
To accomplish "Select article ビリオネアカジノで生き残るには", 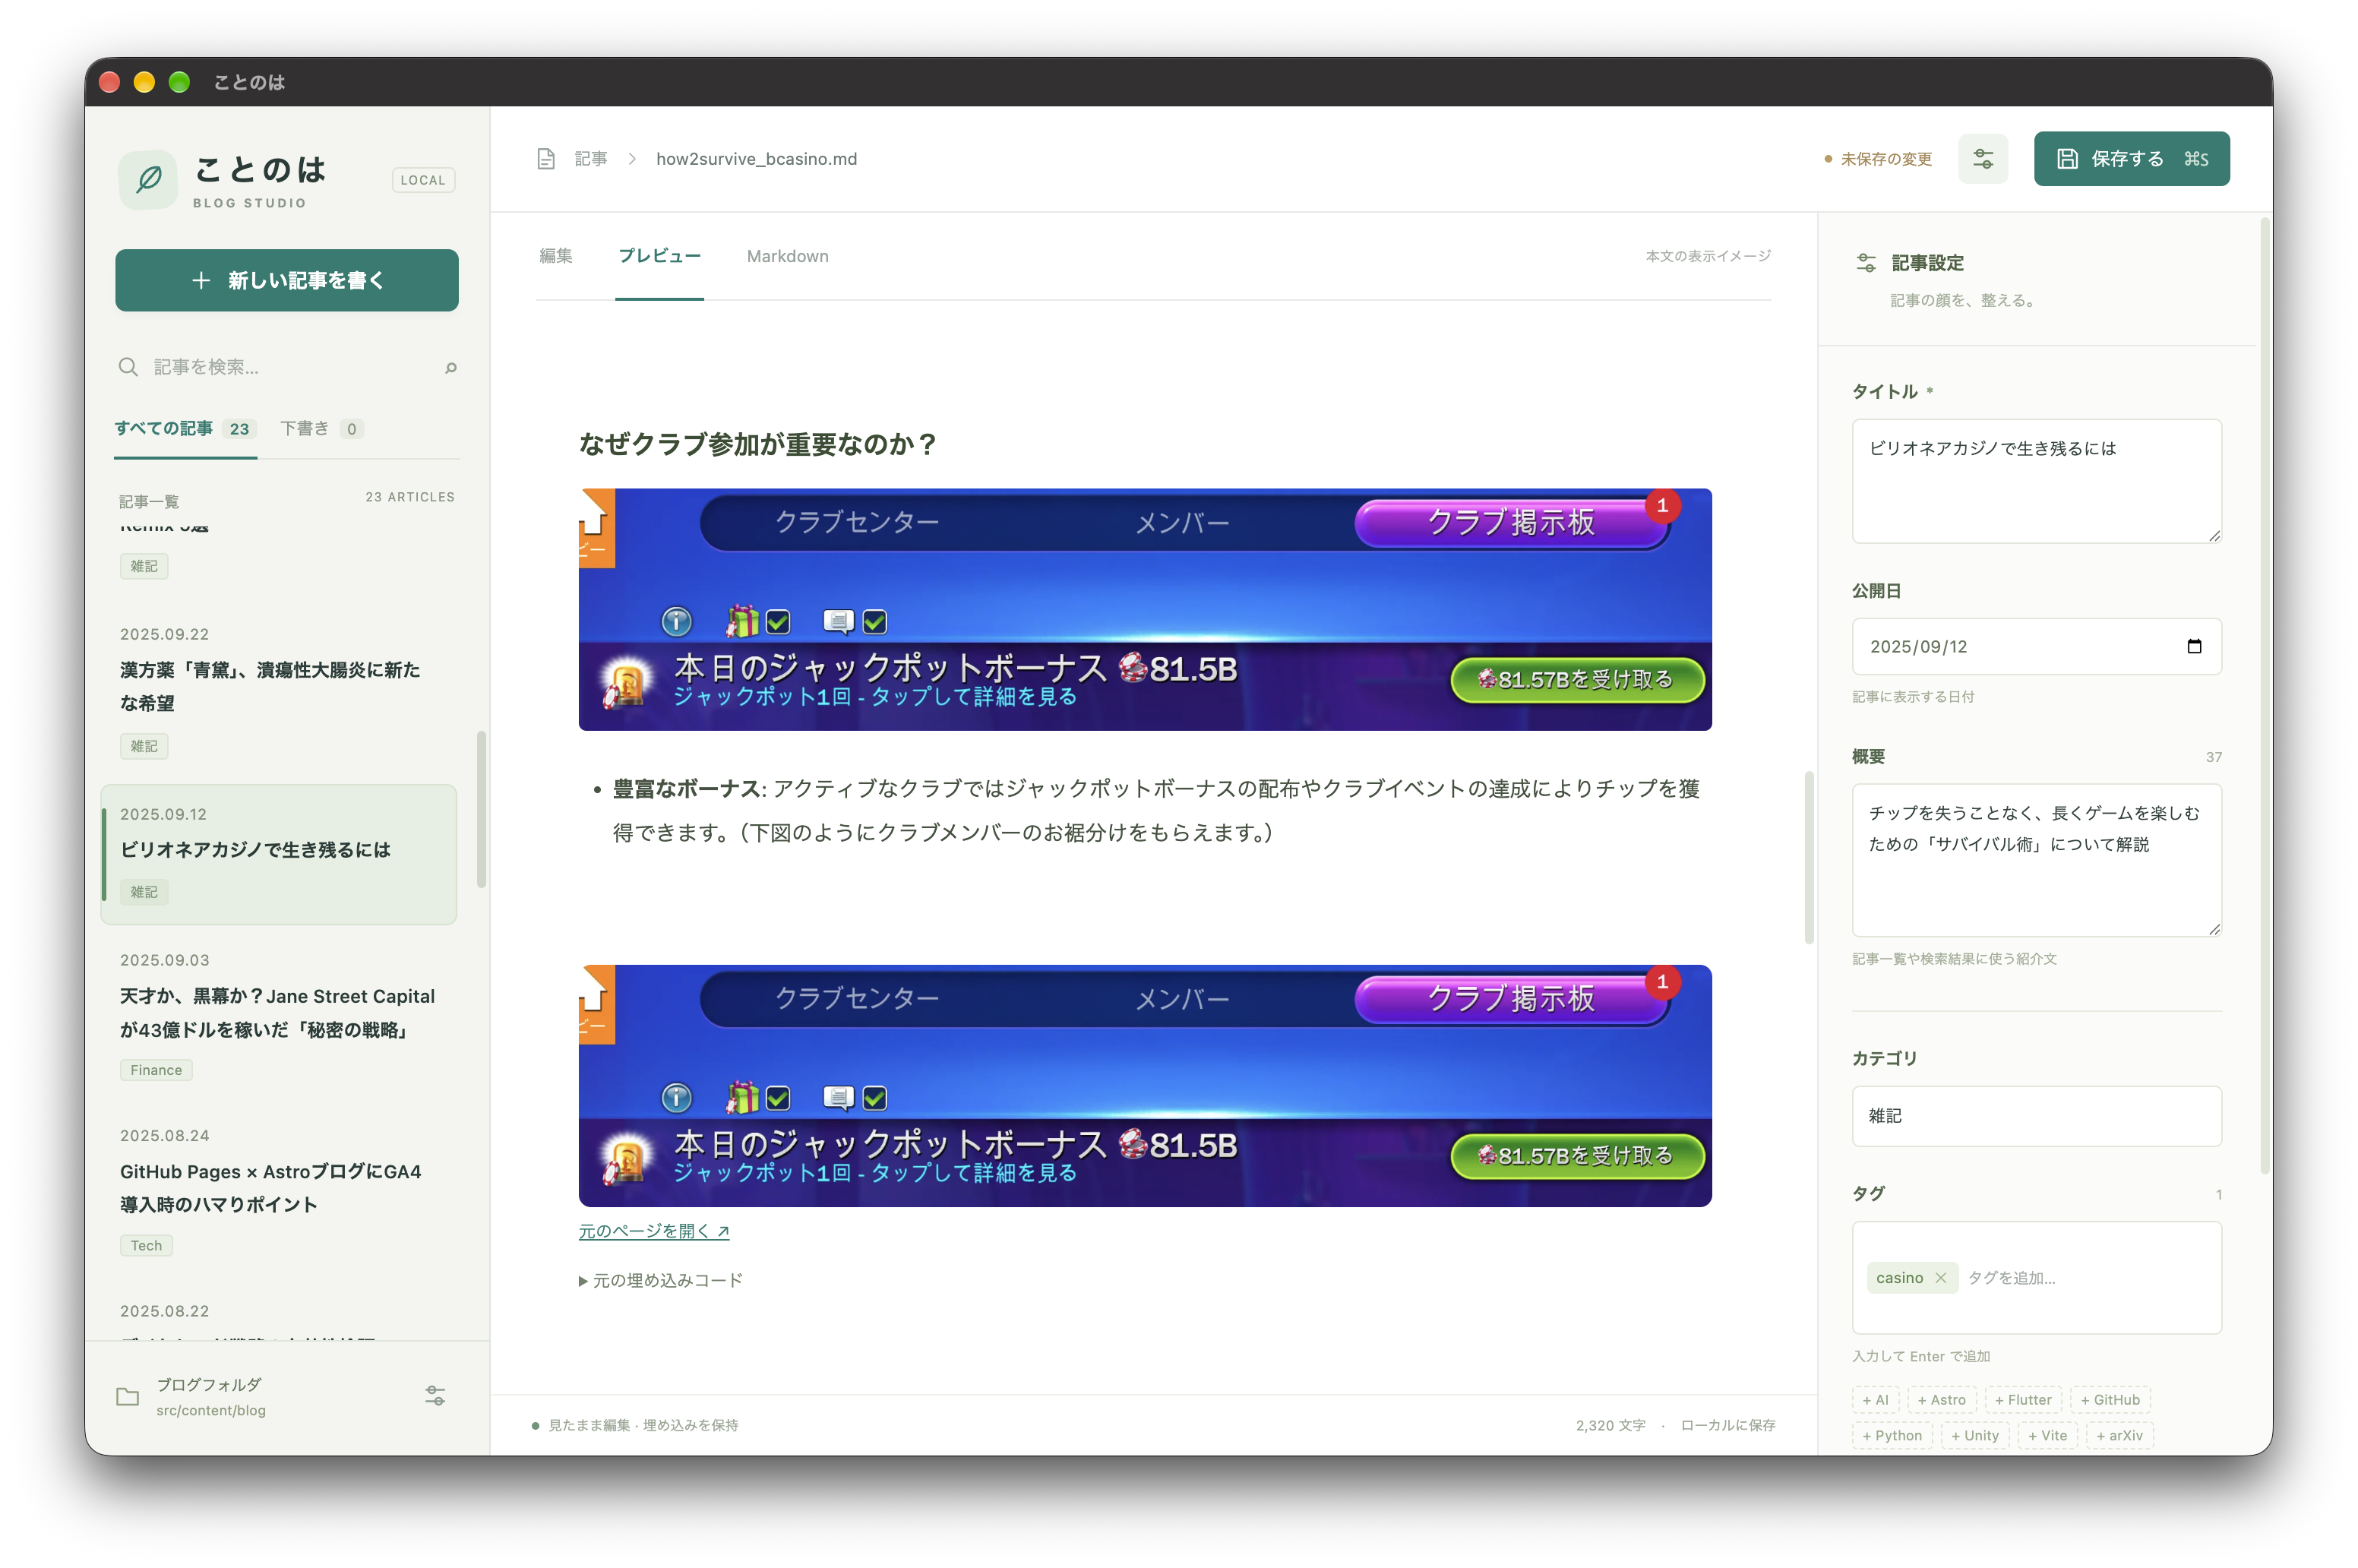I will click(x=279, y=854).
